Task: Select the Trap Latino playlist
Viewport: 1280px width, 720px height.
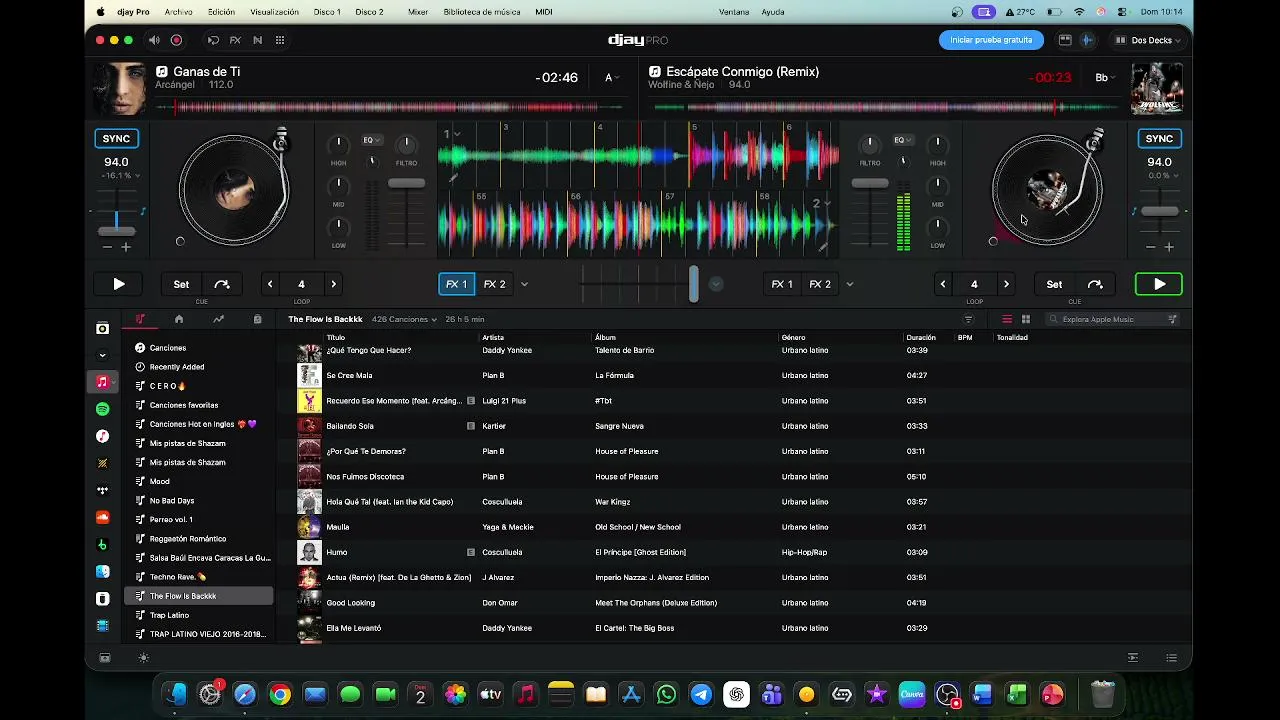Action: point(198,615)
